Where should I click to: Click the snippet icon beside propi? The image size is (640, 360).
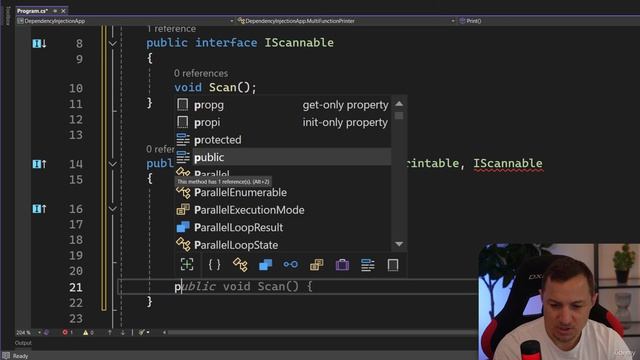[182, 122]
